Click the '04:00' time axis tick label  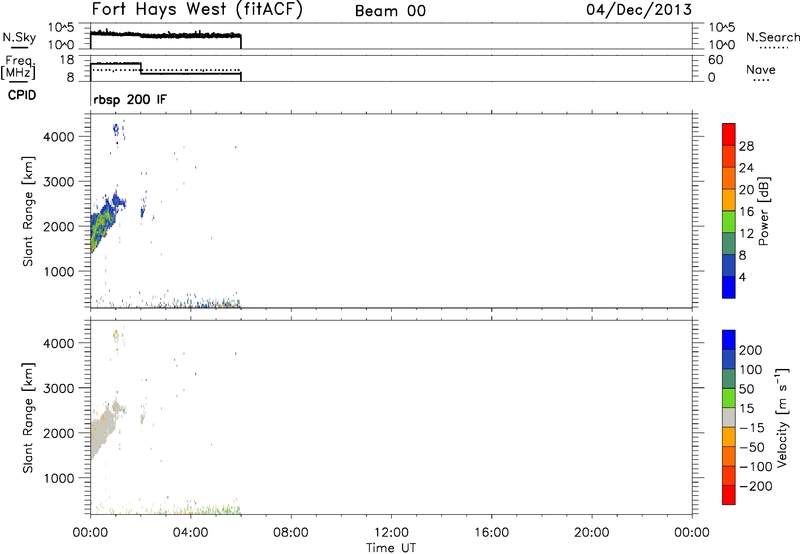pos(191,533)
